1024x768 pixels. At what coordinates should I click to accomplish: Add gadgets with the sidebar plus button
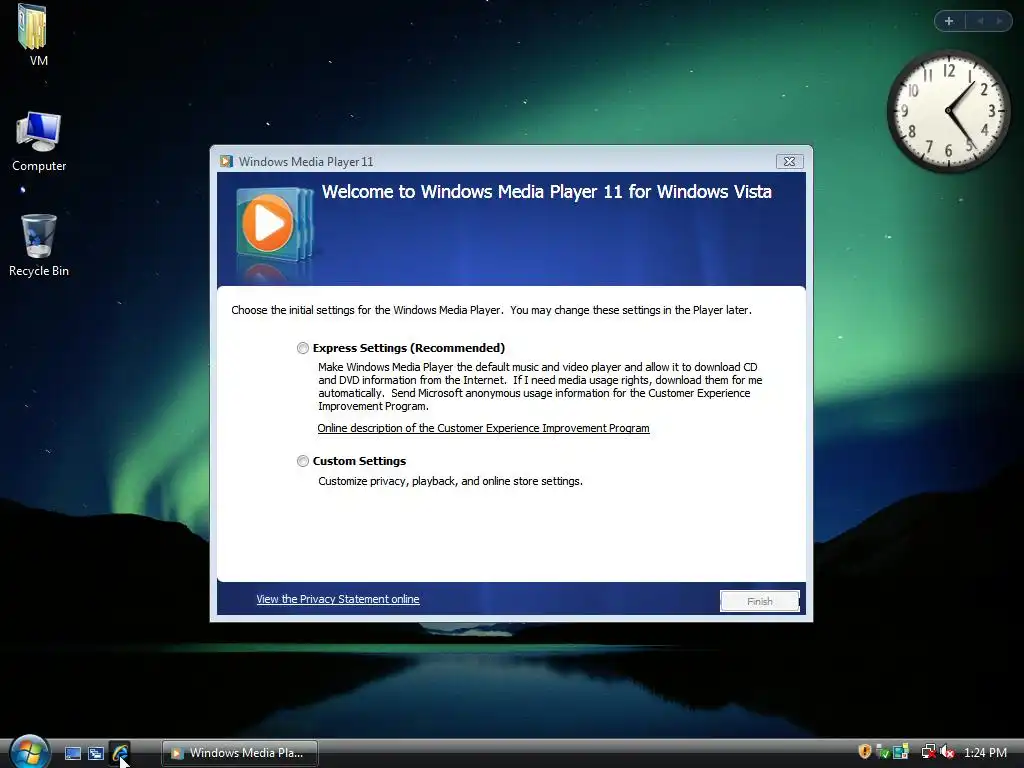949,21
